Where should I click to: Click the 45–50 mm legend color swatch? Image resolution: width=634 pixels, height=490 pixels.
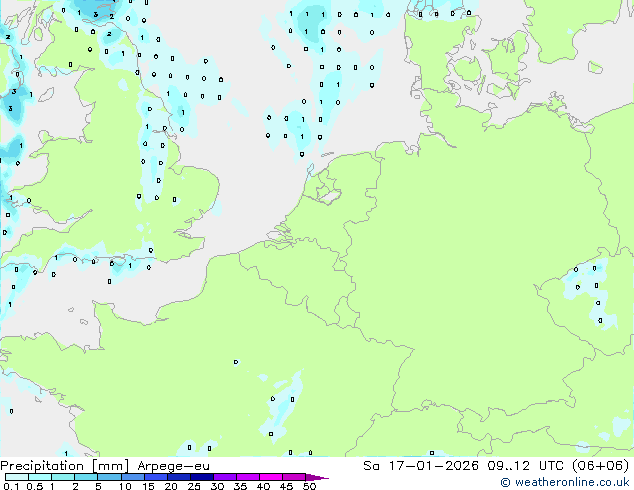tap(294, 477)
